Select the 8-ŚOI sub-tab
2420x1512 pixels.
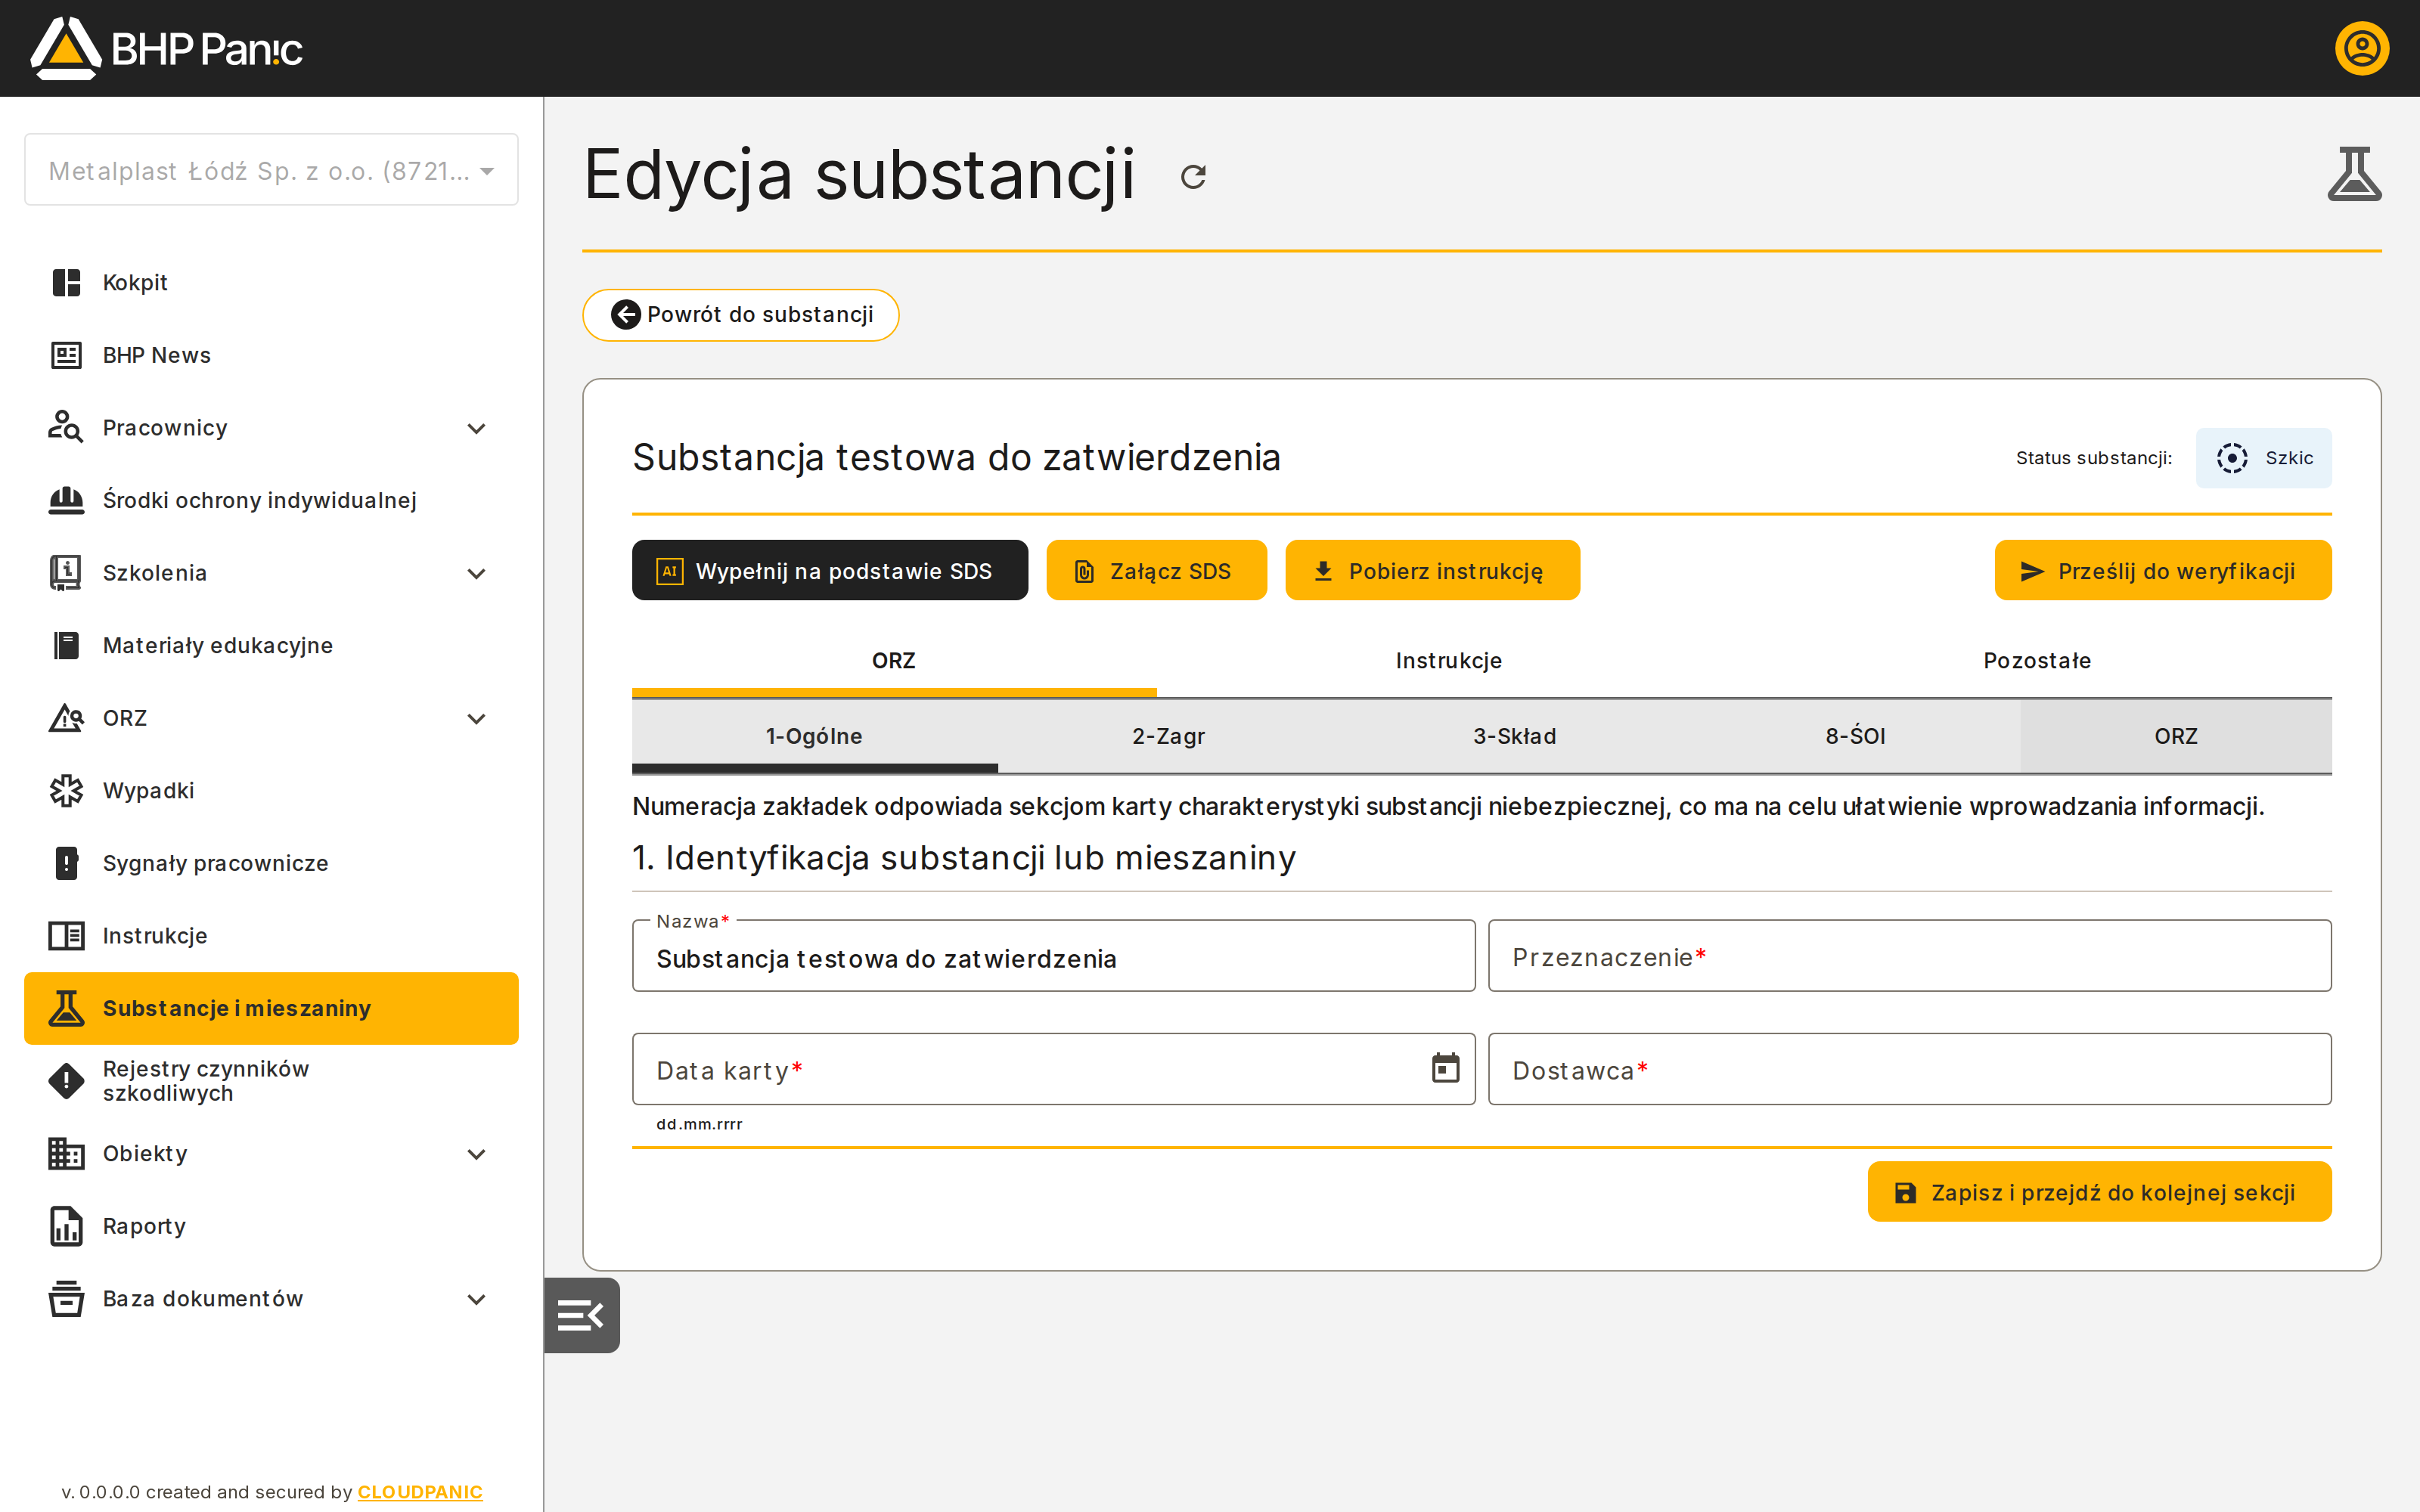point(1855,736)
